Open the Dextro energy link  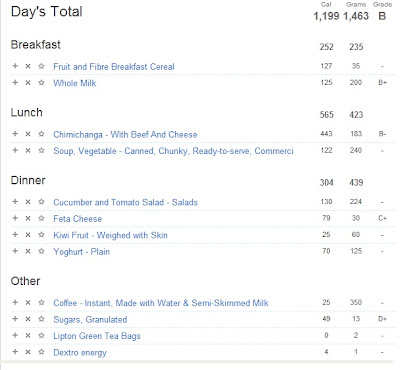click(80, 353)
